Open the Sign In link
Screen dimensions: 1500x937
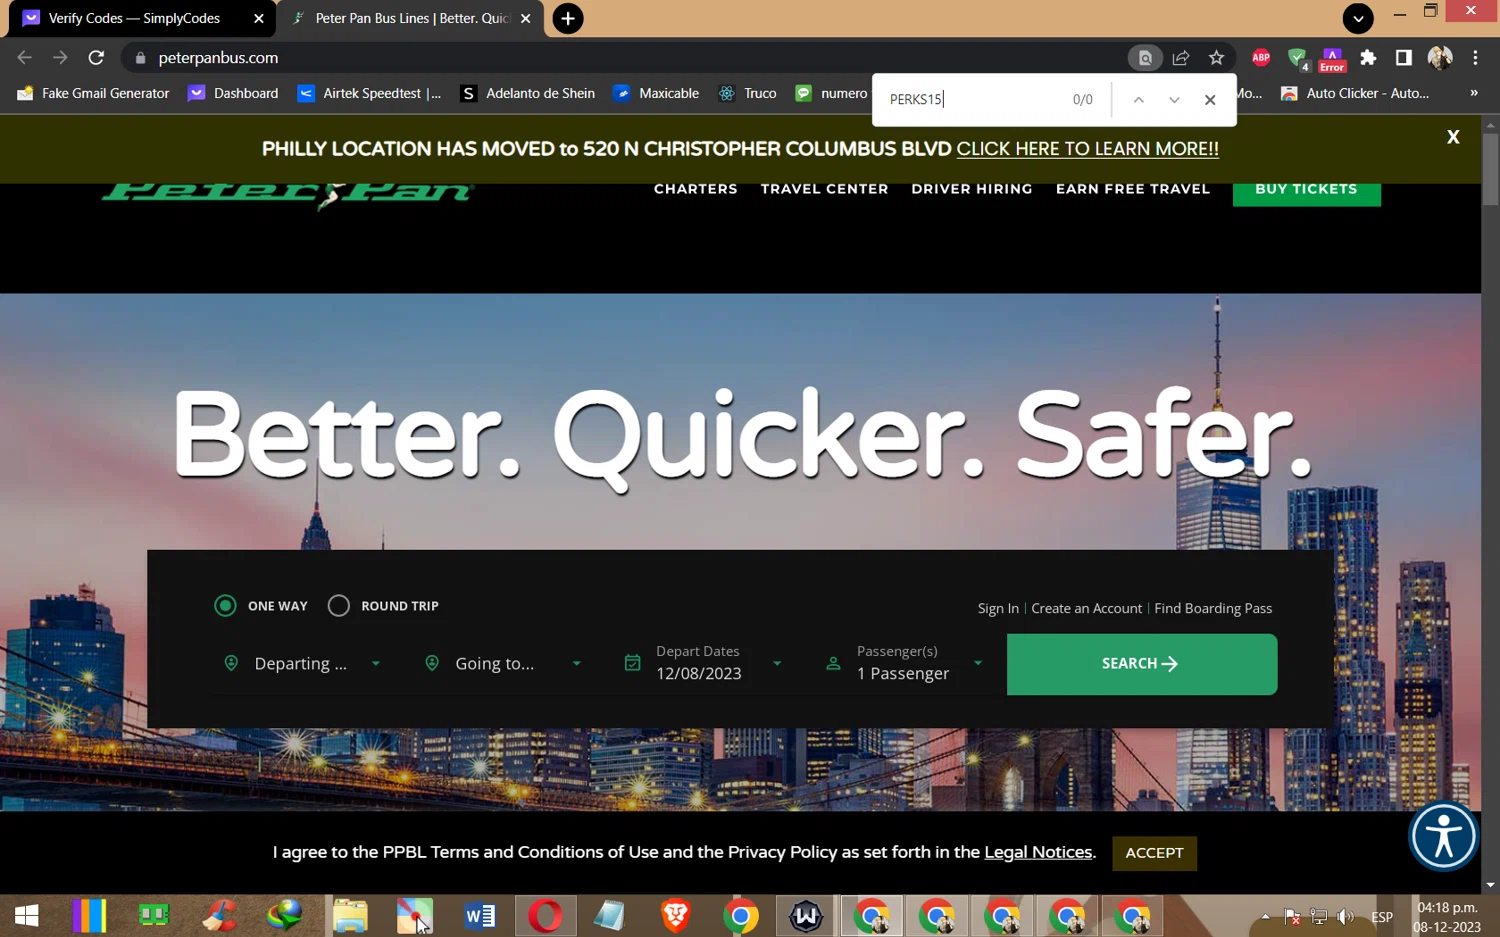click(998, 608)
